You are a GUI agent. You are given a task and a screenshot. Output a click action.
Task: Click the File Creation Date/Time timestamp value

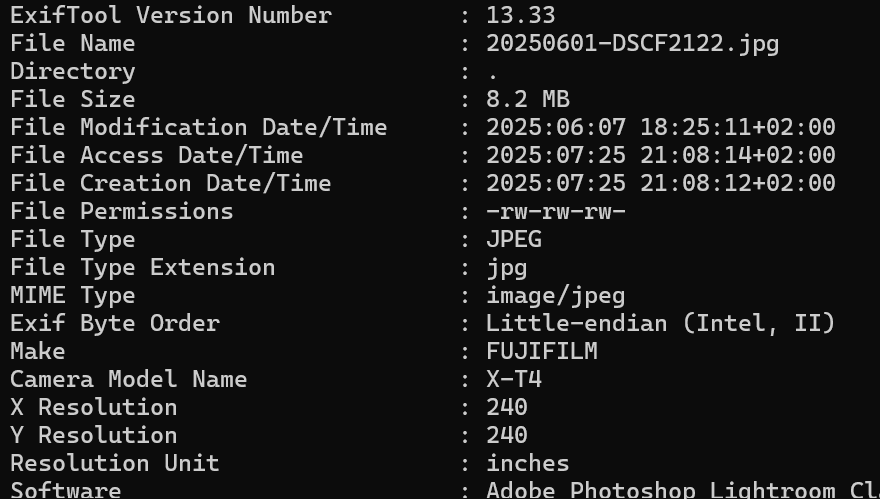click(660, 184)
